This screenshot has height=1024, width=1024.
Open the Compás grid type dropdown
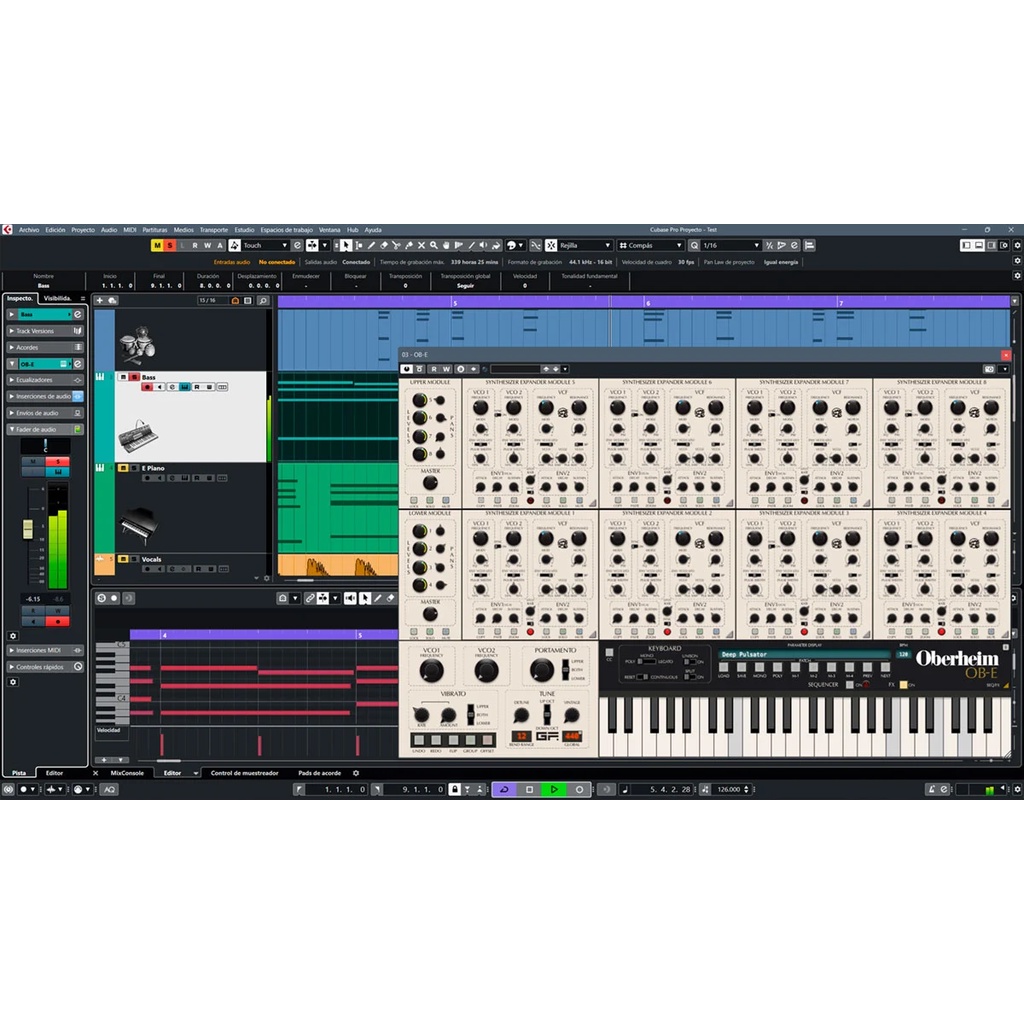click(650, 246)
